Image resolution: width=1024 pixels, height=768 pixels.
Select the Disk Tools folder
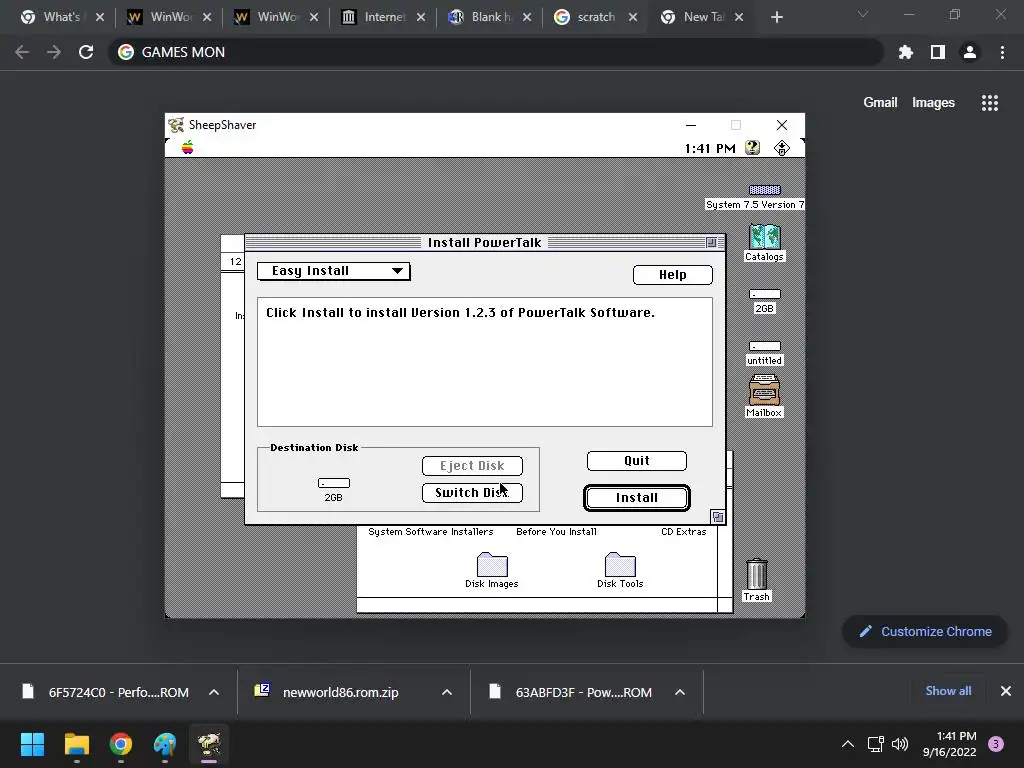coord(620,564)
